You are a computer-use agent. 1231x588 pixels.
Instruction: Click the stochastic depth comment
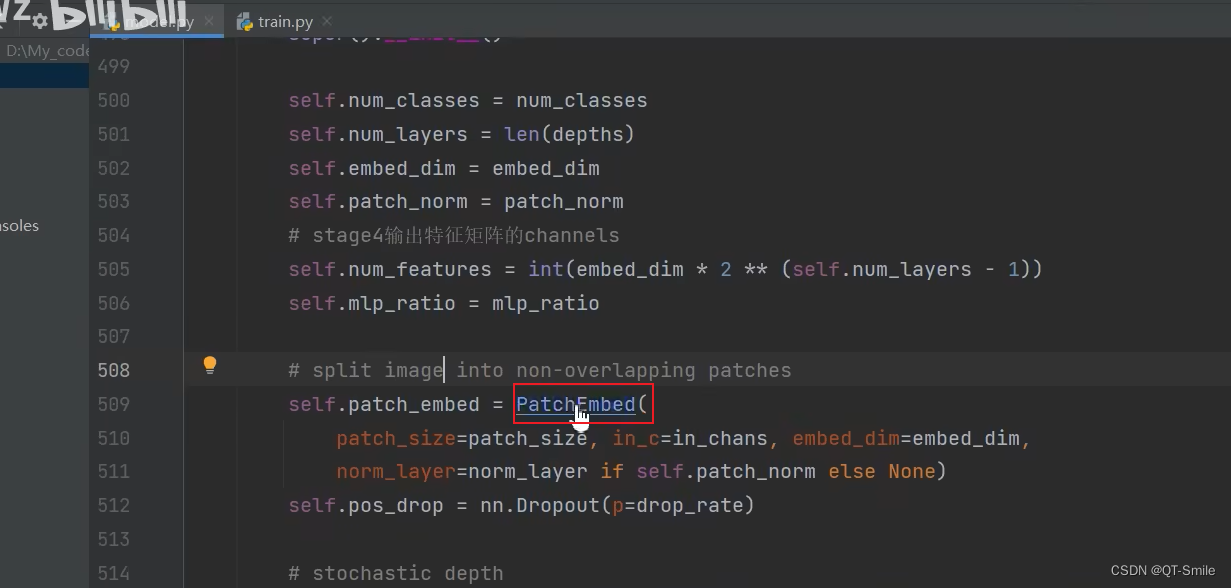click(x=396, y=573)
